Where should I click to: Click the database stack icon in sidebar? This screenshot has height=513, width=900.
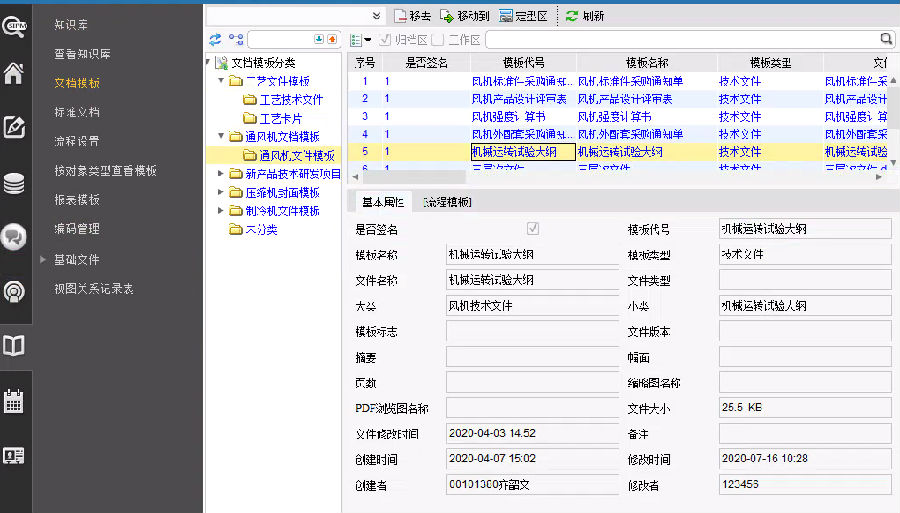coord(14,183)
